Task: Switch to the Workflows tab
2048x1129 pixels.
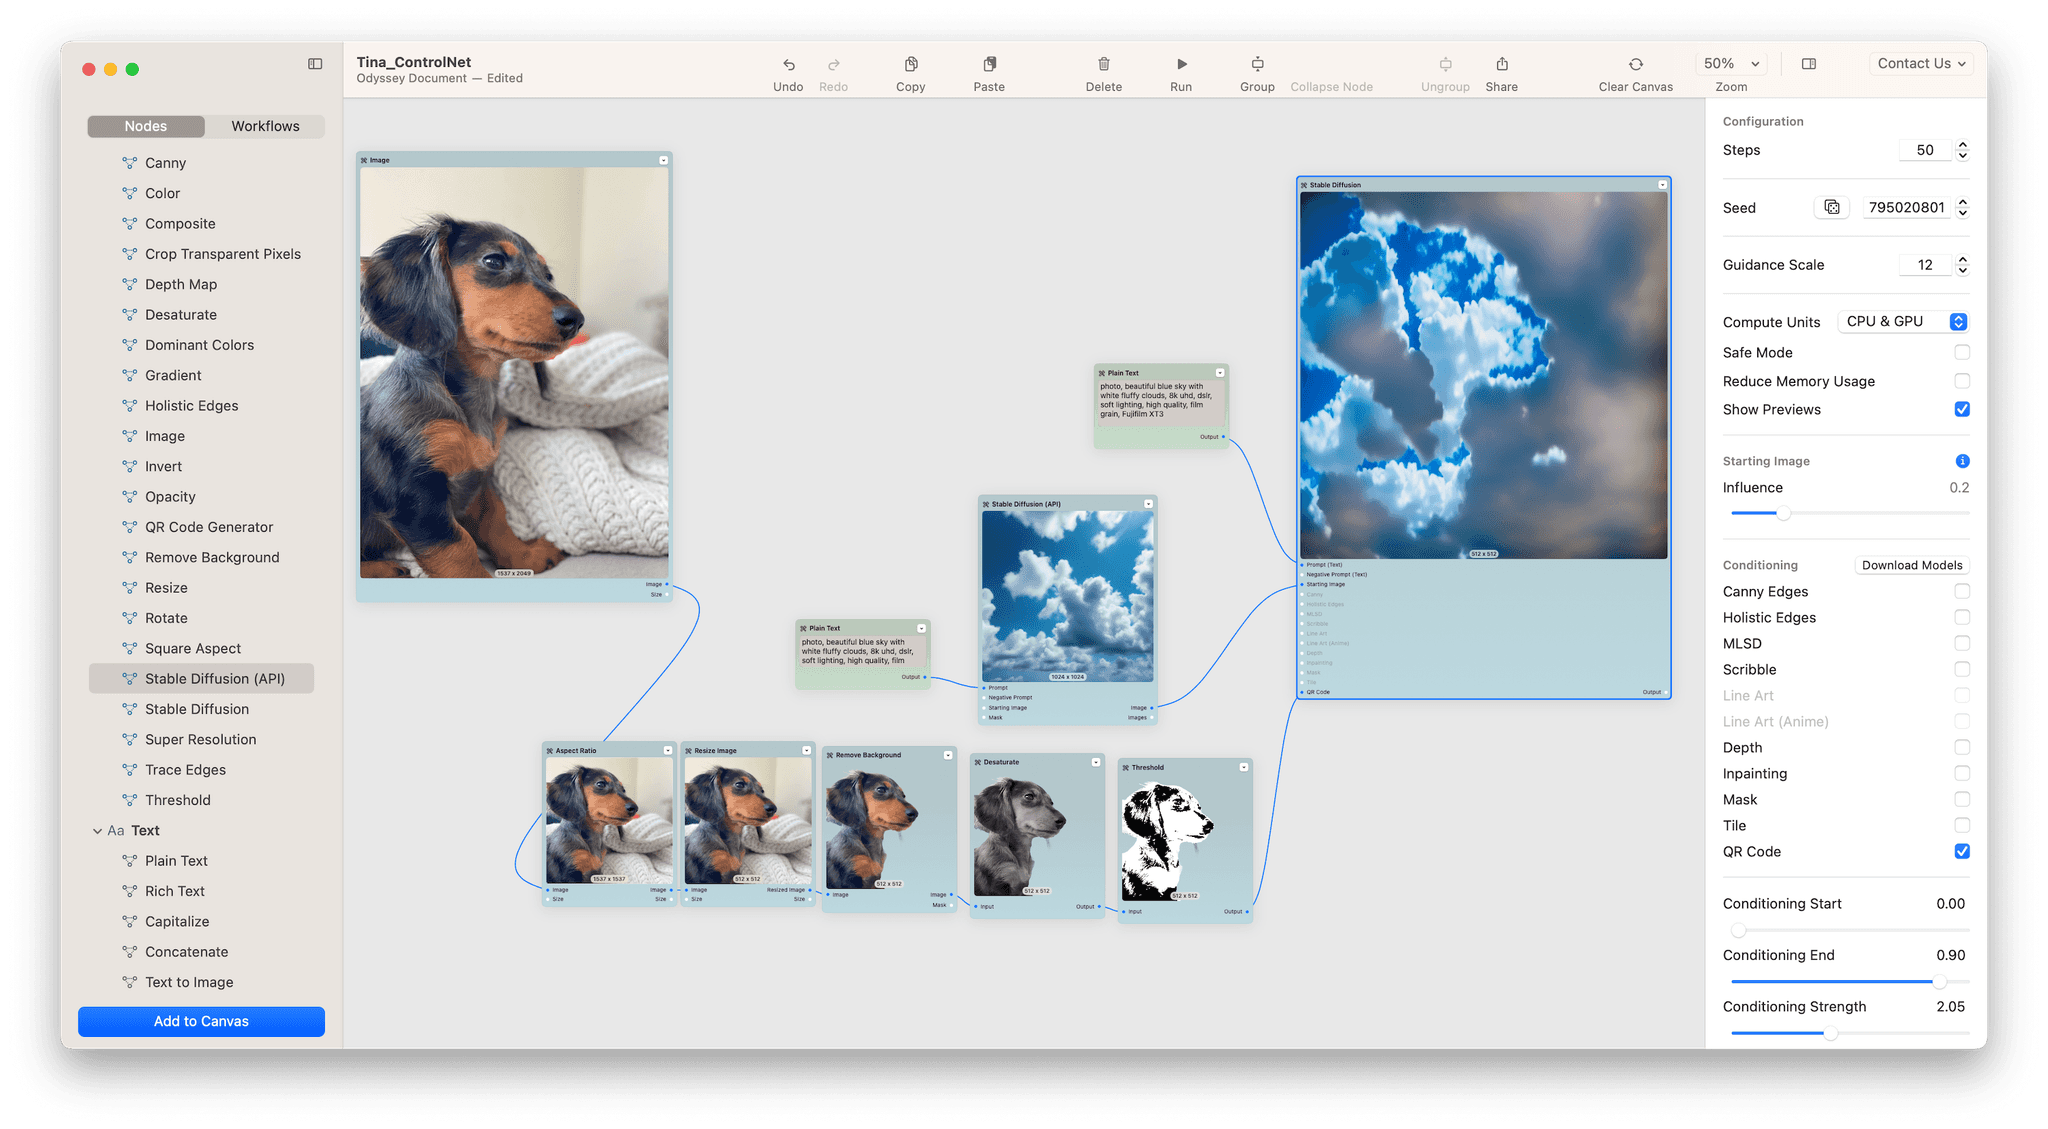Action: tap(264, 126)
